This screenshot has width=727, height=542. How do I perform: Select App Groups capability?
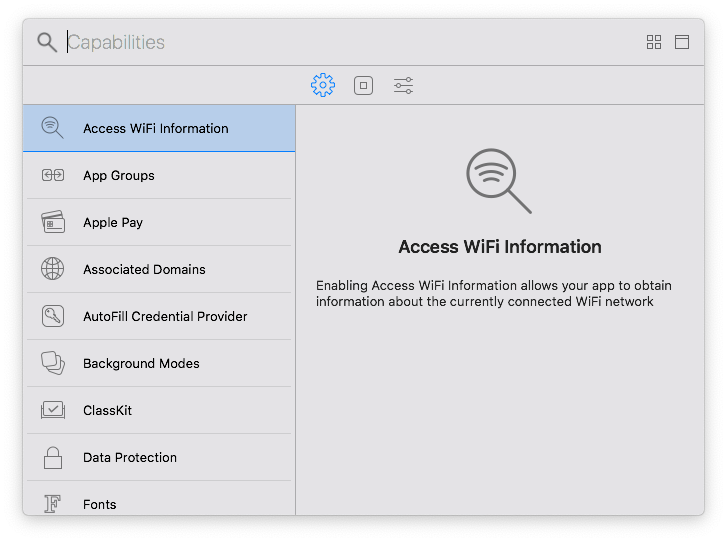(x=119, y=175)
